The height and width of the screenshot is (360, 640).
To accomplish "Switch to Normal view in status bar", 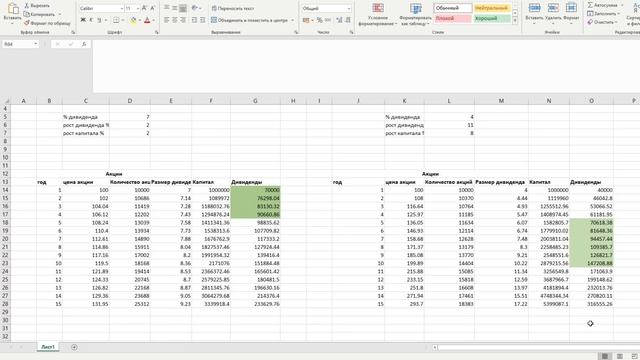I will point(605,356).
